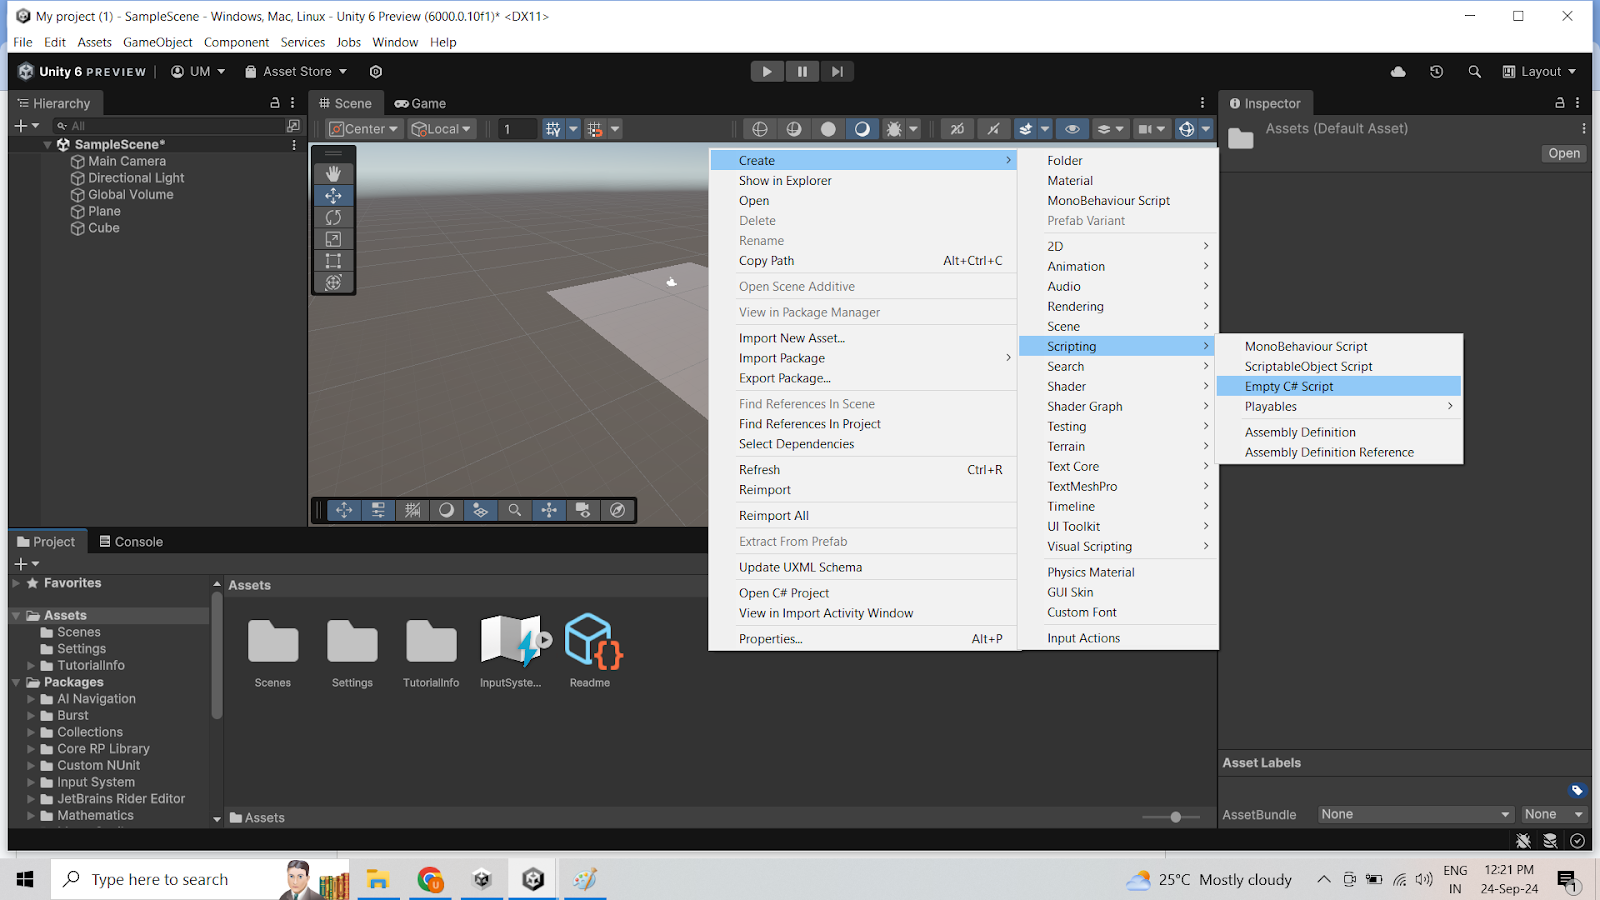Click the Step frame button
Image resolution: width=1600 pixels, height=900 pixels.
coord(837,71)
